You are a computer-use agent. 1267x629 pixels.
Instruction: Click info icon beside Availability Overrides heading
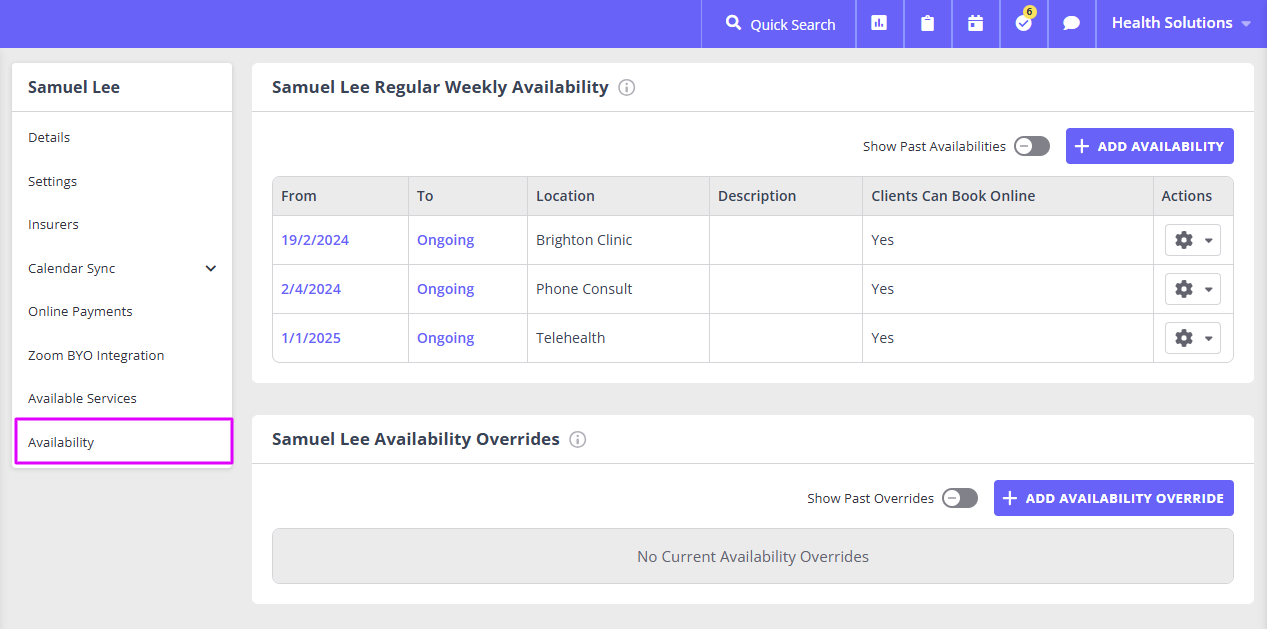(578, 440)
